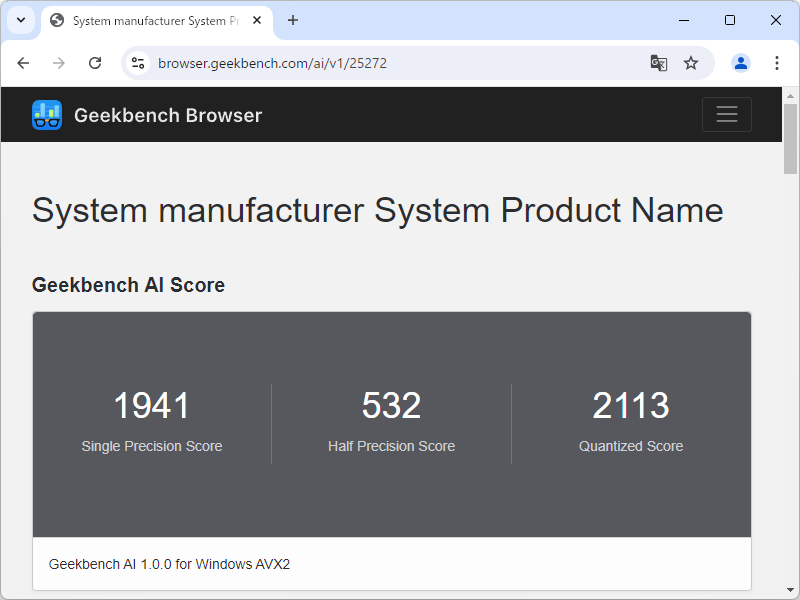
Task: Expand the Geekbench navbar hamburger menu
Action: point(726,114)
